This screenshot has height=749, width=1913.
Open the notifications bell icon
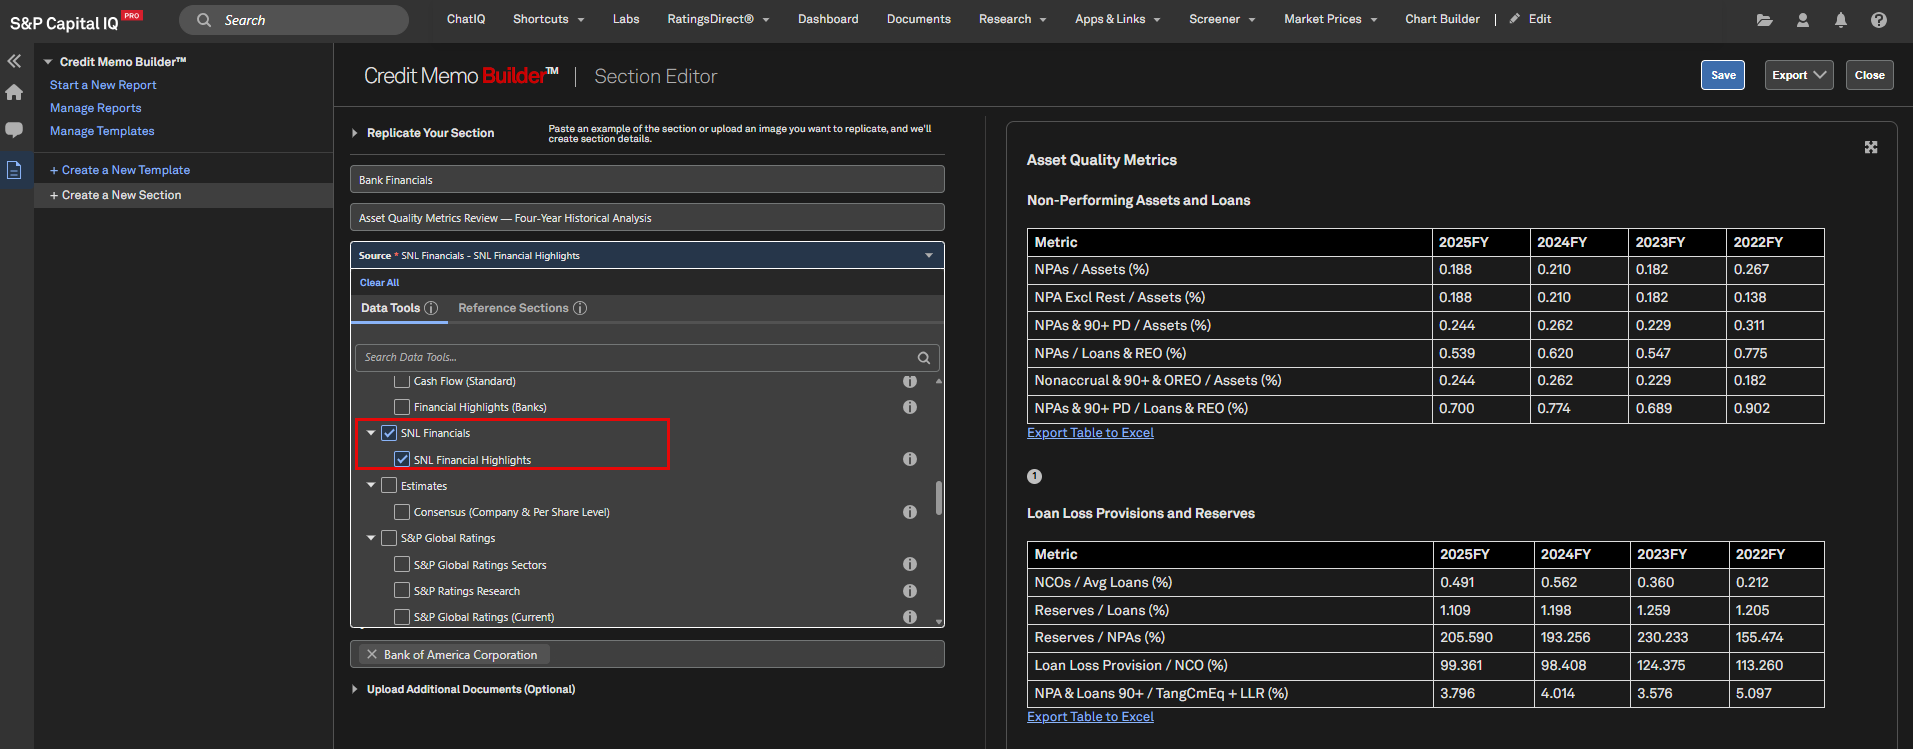1840,20
